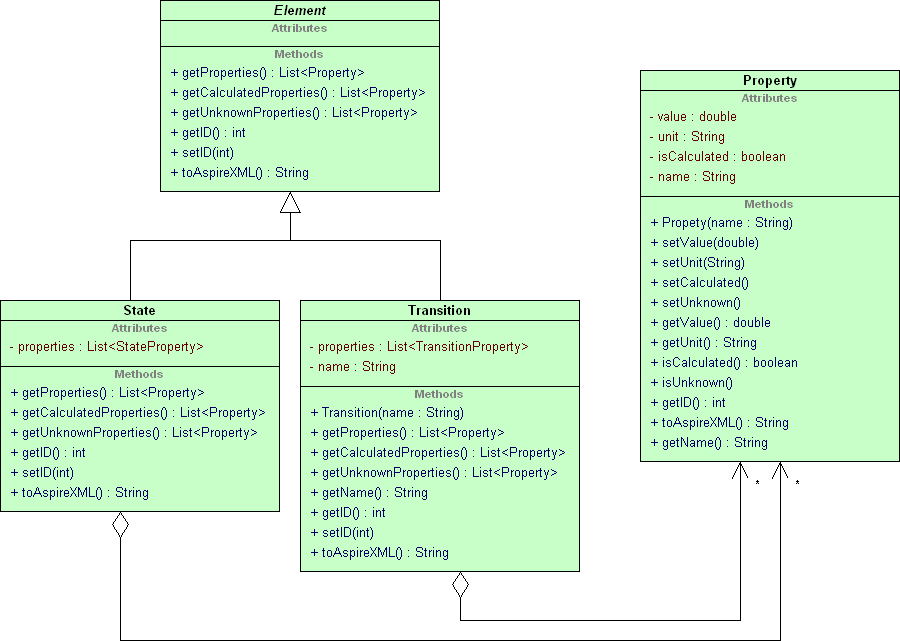Select the Transition class title
Image resolution: width=900 pixels, height=641 pixels.
439,310
